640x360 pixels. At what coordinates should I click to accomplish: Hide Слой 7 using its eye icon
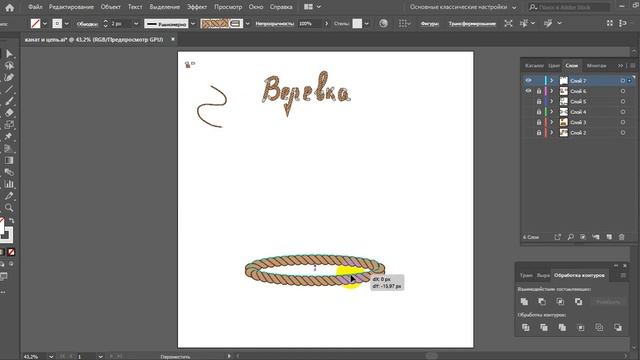click(x=528, y=80)
